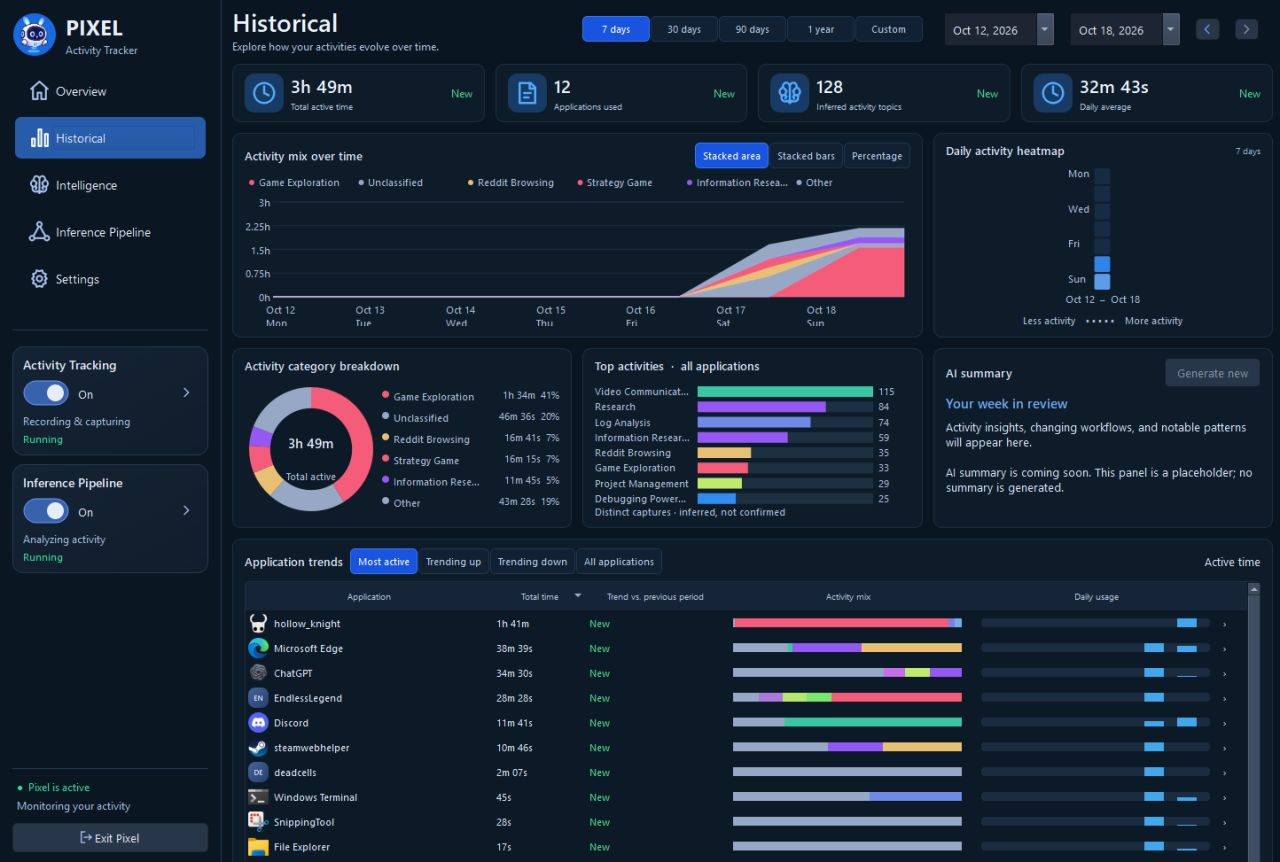
Task: Switch to the 30 days range tab
Action: tap(684, 29)
